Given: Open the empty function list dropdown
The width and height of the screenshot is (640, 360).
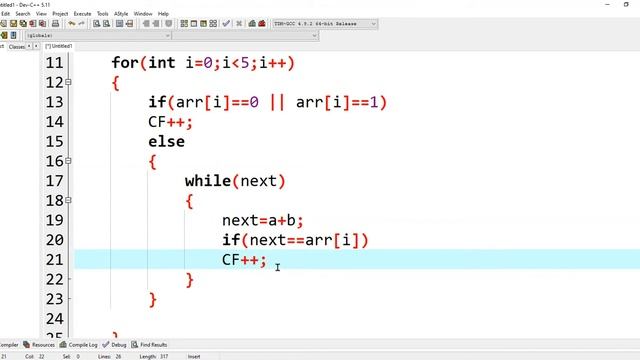Looking at the screenshot, I should tap(245, 36).
